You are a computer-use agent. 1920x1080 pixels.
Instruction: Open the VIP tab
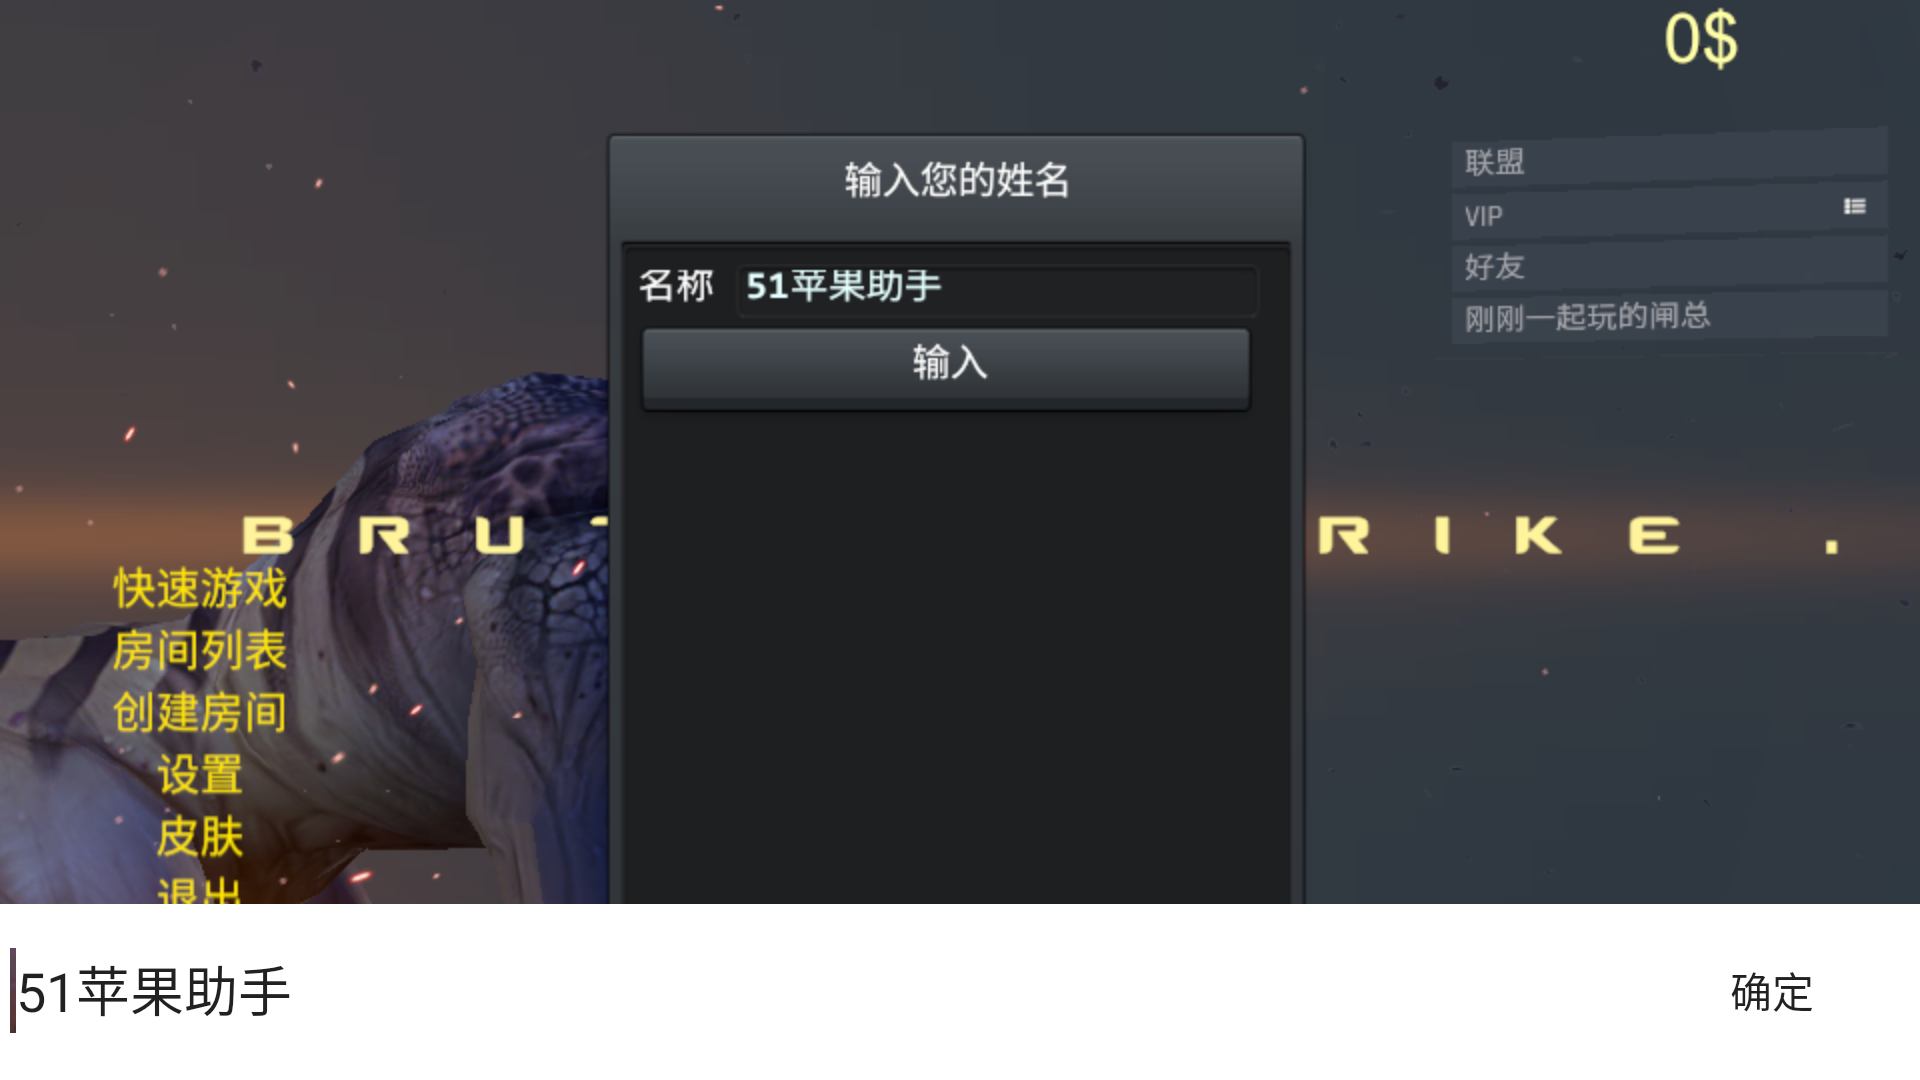pyautogui.click(x=1669, y=213)
